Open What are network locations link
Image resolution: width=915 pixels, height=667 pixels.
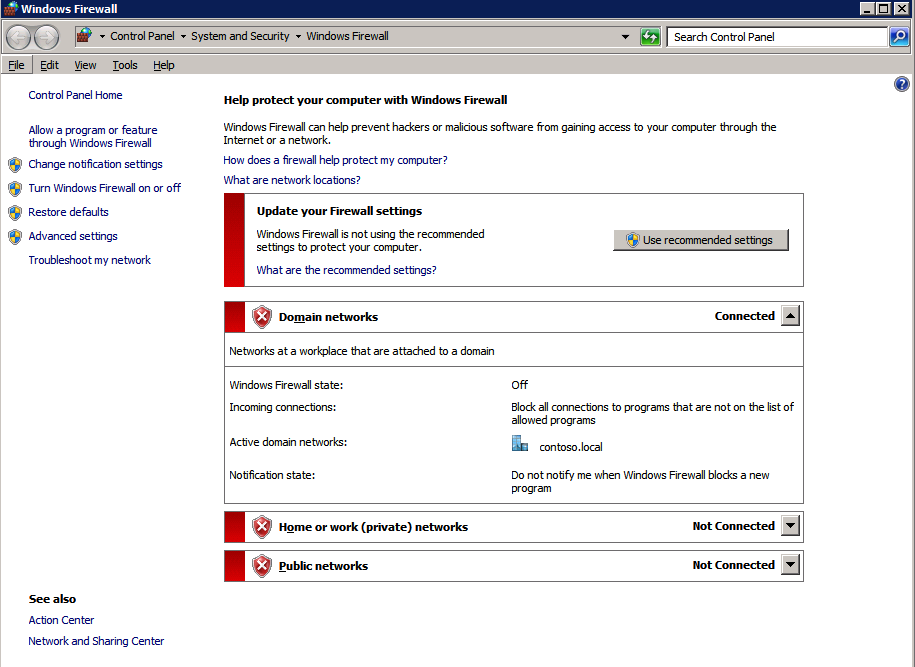(292, 180)
